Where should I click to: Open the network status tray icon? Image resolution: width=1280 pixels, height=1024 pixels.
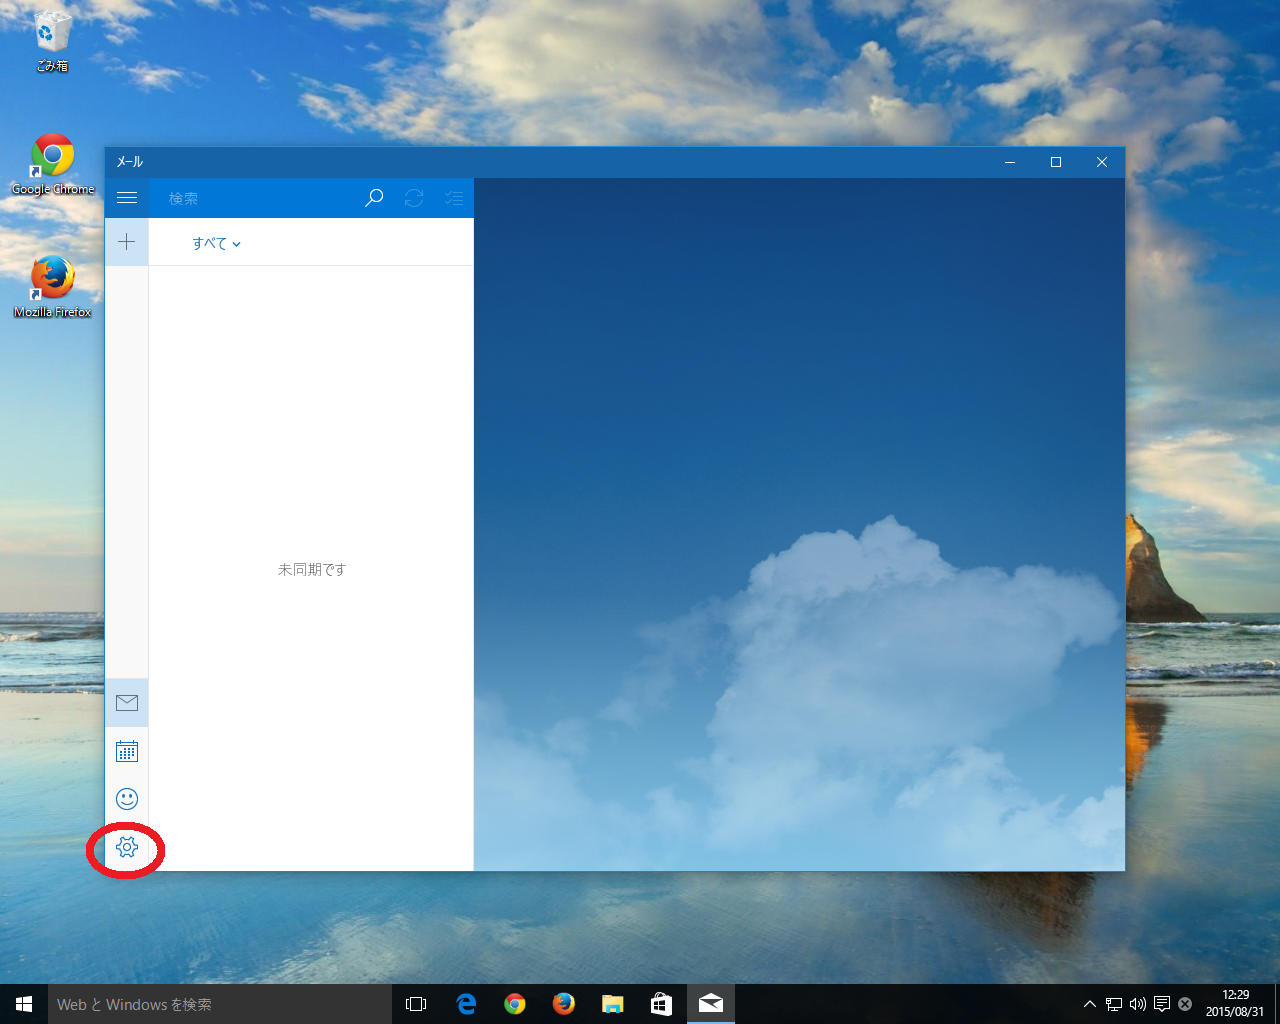(1113, 1004)
